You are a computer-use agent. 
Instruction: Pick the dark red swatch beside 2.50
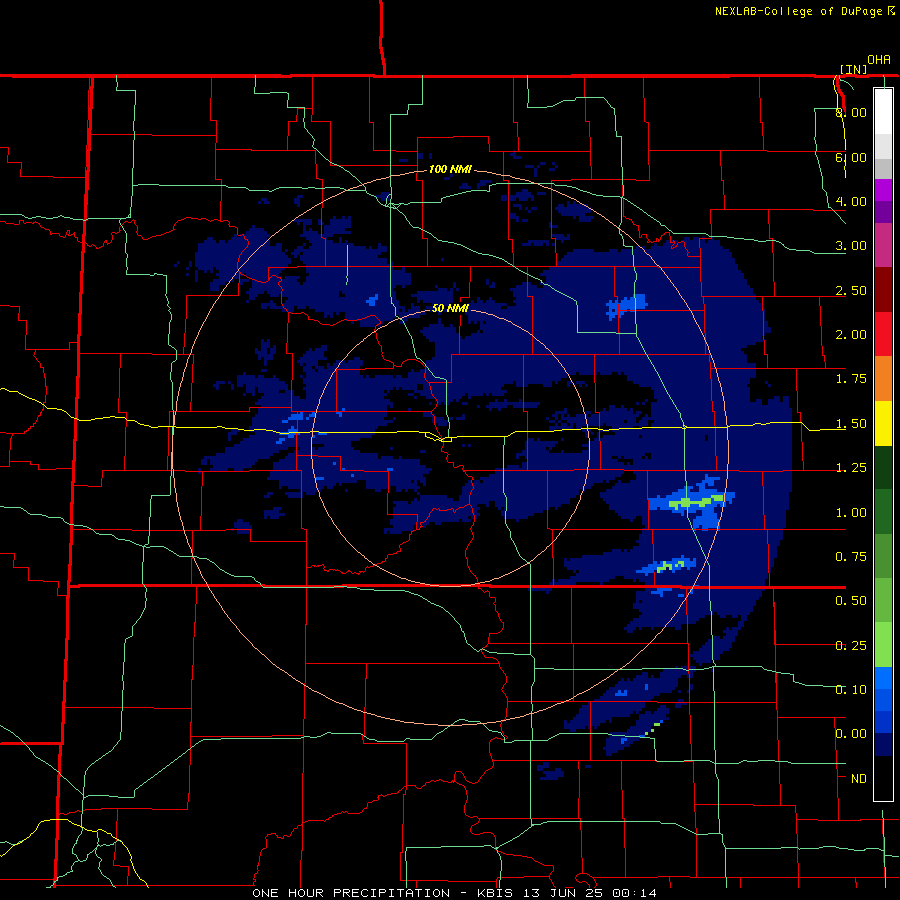tap(883, 289)
